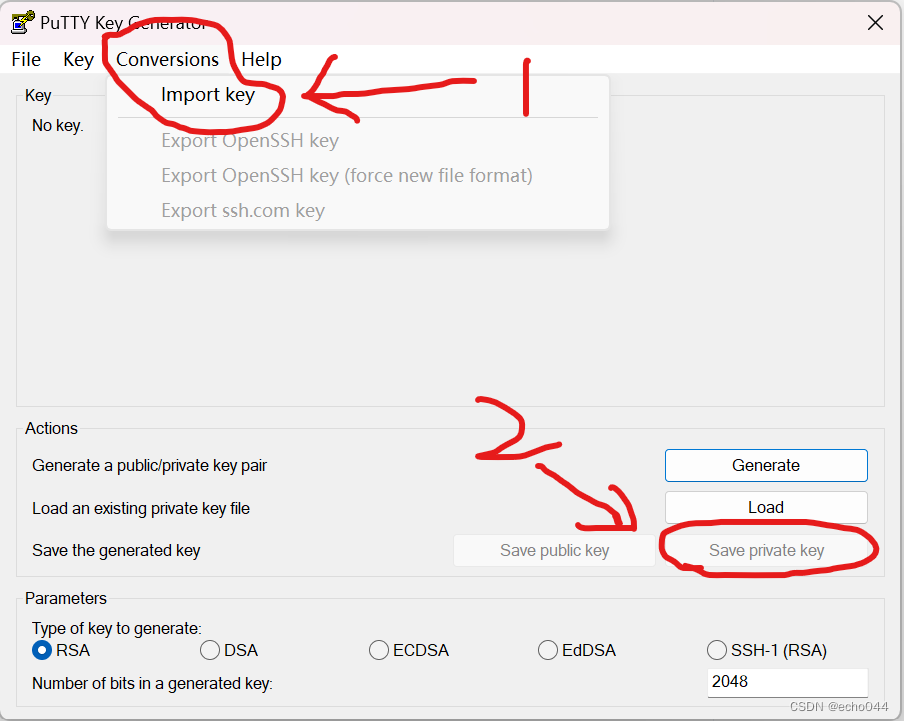Screen dimensions: 904x721
Task: Click the PuTTY Key Generator title bar icon
Action: tap(22, 22)
